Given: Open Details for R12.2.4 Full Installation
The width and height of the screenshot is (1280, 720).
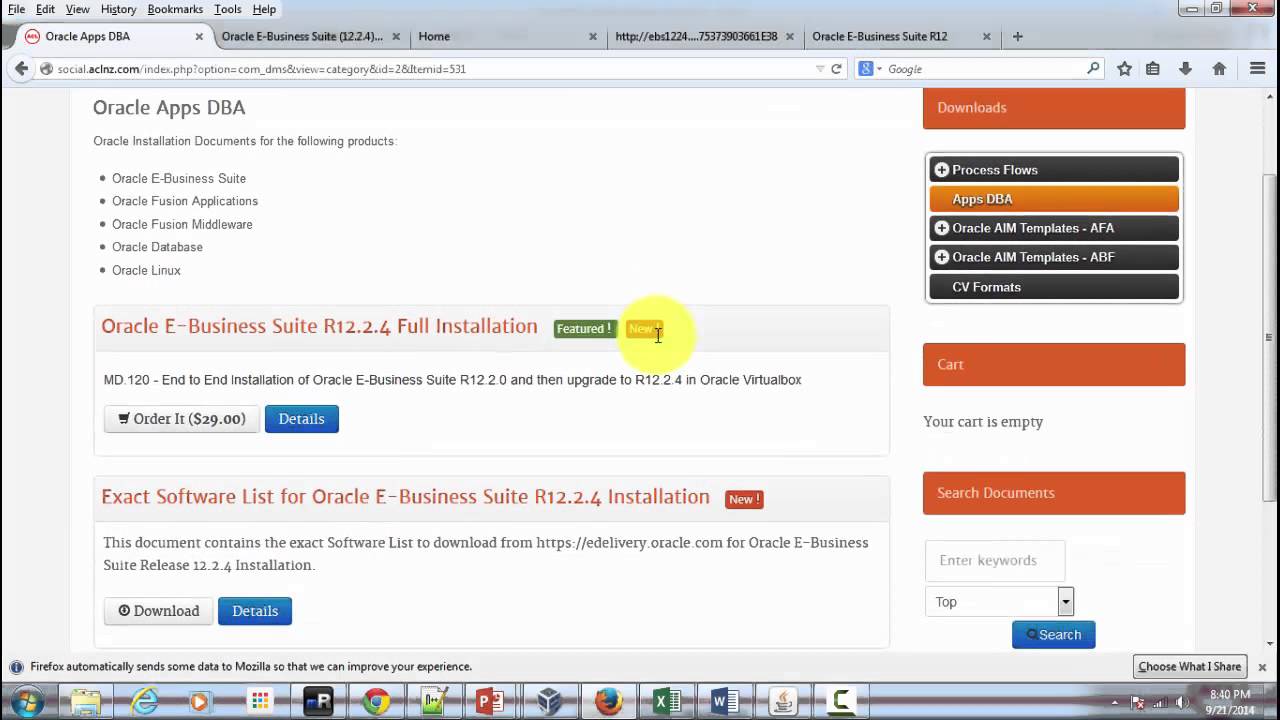Looking at the screenshot, I should pyautogui.click(x=301, y=419).
